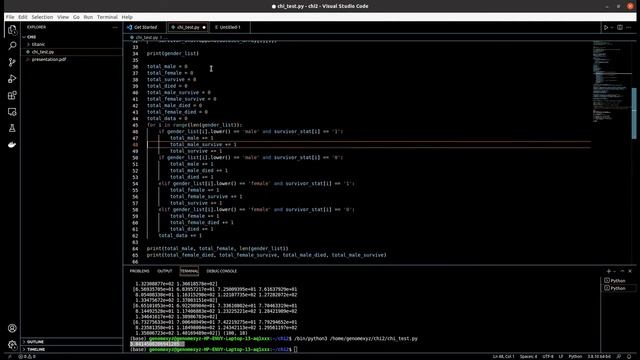The width and height of the screenshot is (640, 360).
Task: Click the Python language mode indicator
Action: click(x=575, y=356)
